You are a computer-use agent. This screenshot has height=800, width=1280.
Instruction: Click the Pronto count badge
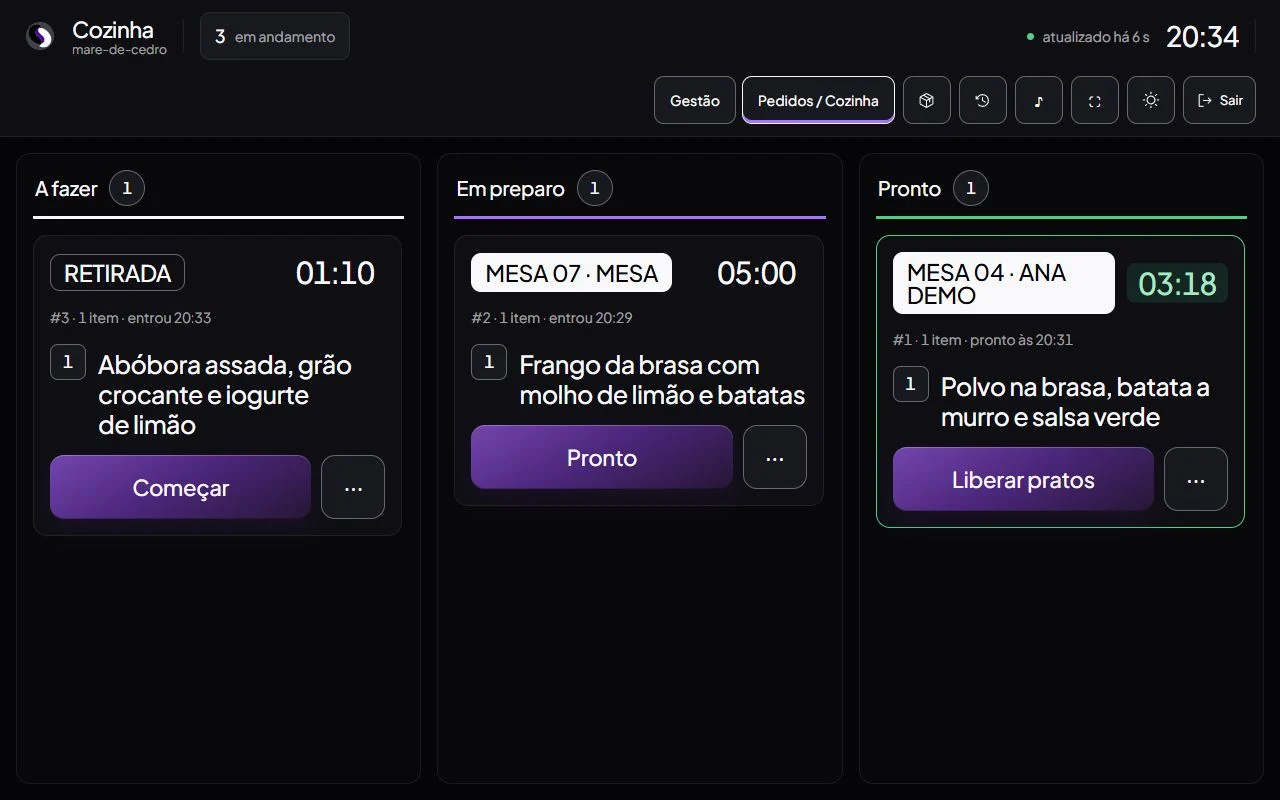pos(970,188)
